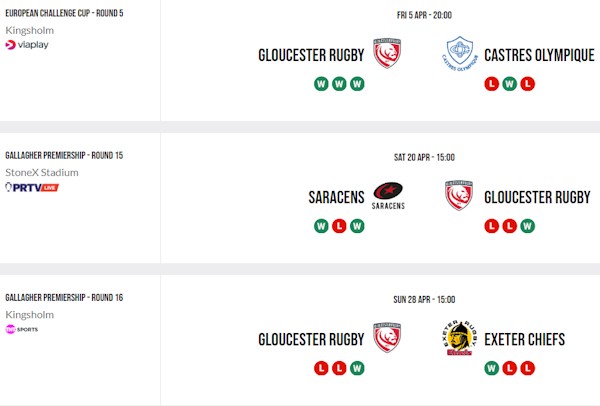Click Gloucester Rugby crest in Saracens fixture
600x406 pixels.
coord(459,196)
